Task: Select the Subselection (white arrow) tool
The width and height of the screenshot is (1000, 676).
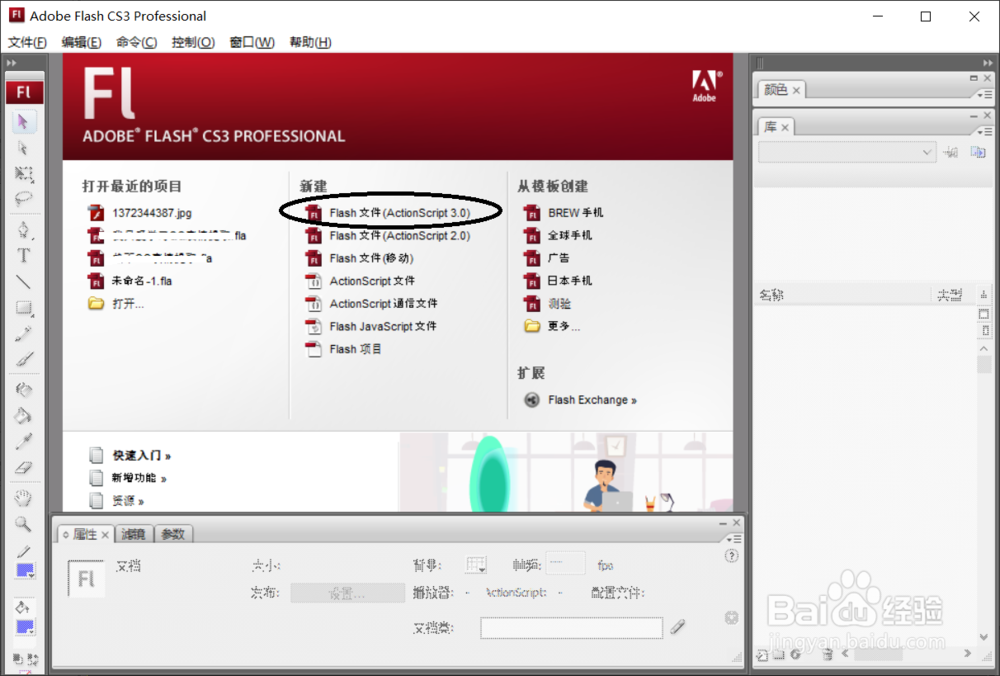Action: (24, 148)
